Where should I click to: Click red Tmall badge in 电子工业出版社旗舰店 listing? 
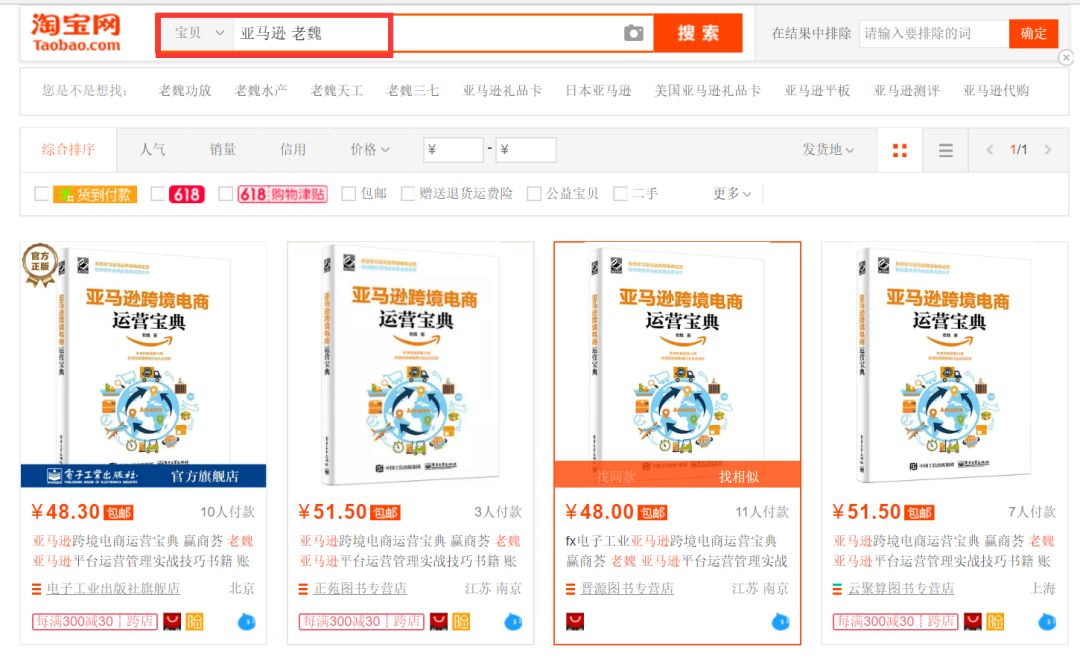pos(172,622)
